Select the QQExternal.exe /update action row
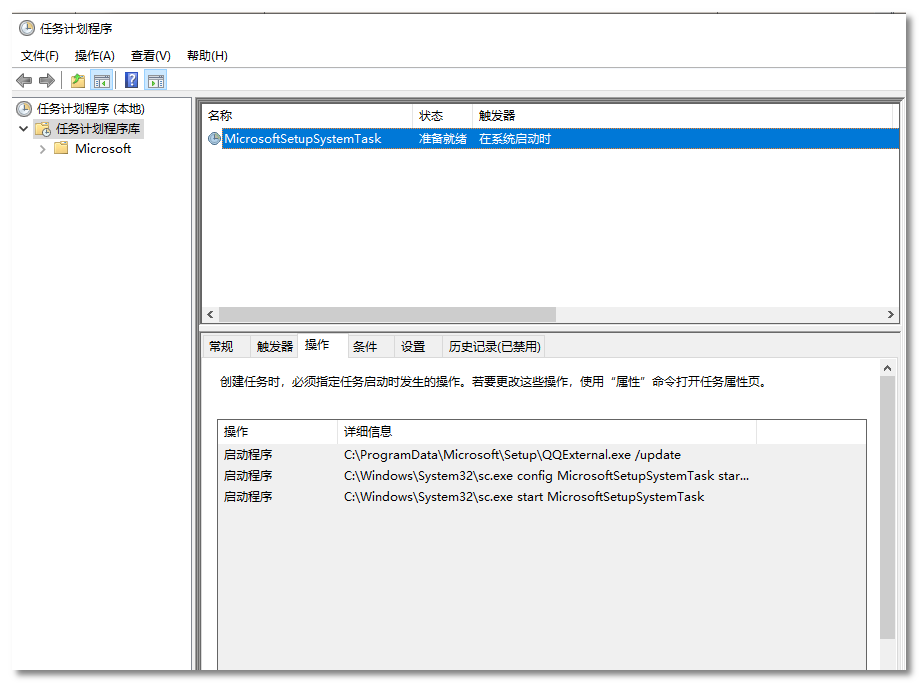 click(x=512, y=455)
